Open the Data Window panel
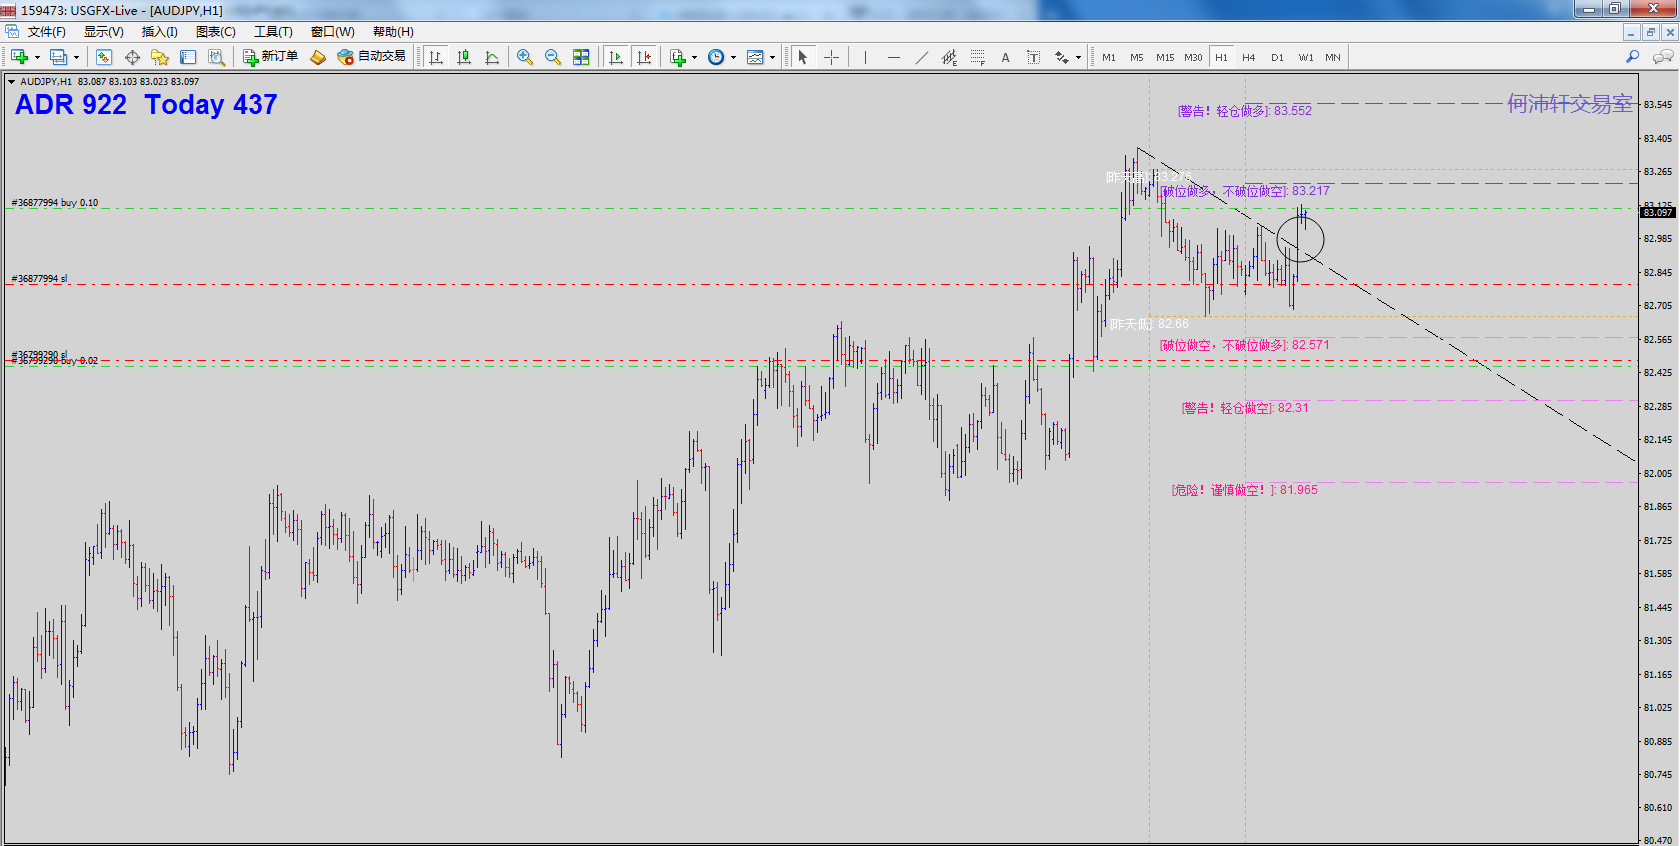1680x846 pixels. (132, 57)
